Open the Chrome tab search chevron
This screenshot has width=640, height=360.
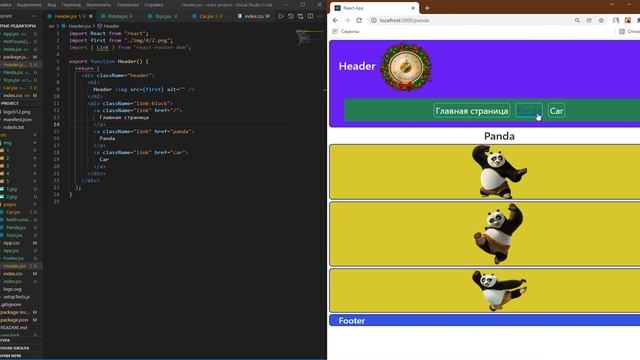(x=612, y=4)
